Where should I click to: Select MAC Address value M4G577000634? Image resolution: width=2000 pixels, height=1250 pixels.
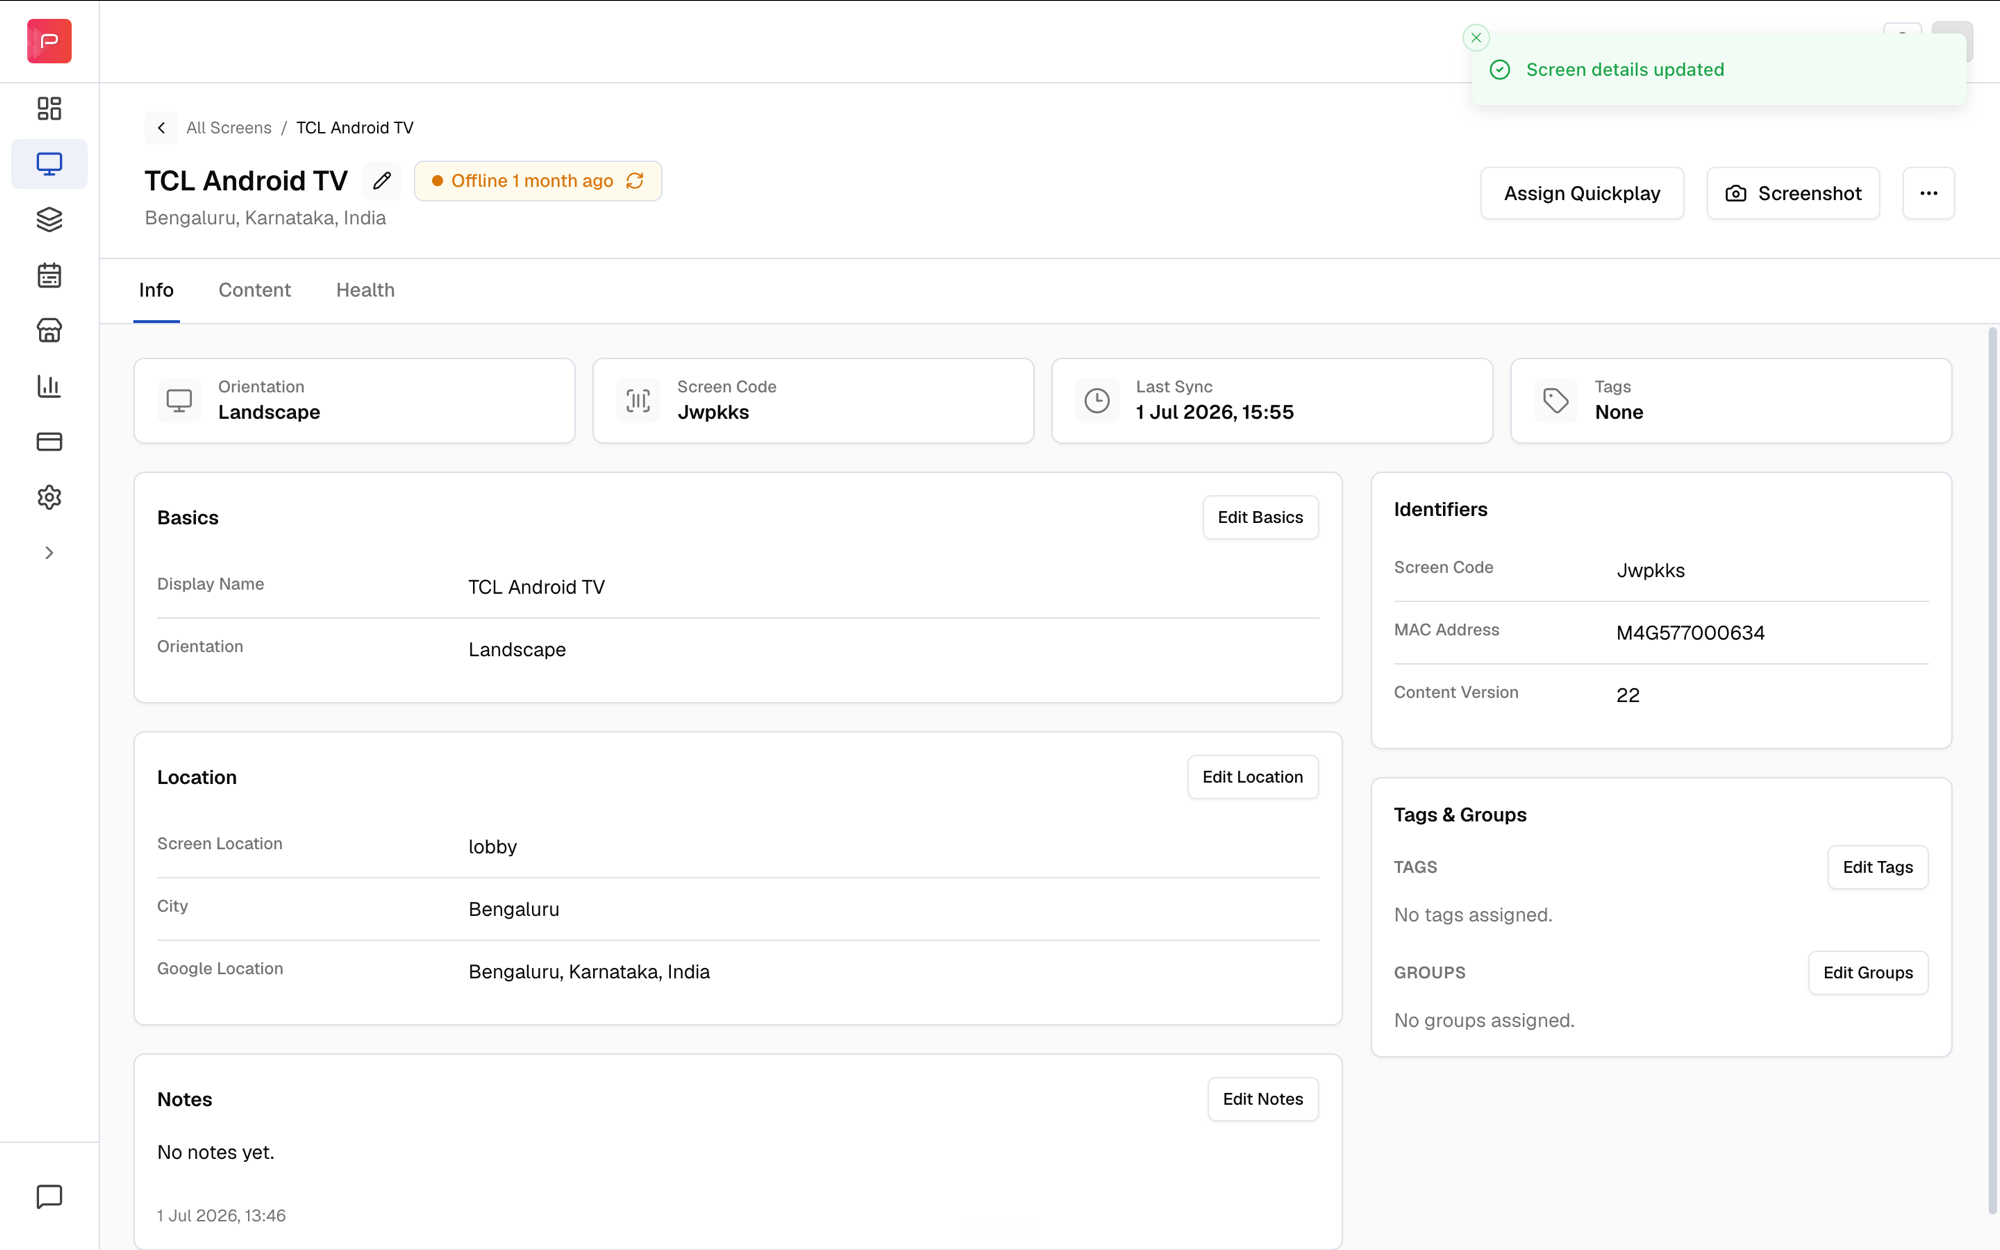point(1690,633)
